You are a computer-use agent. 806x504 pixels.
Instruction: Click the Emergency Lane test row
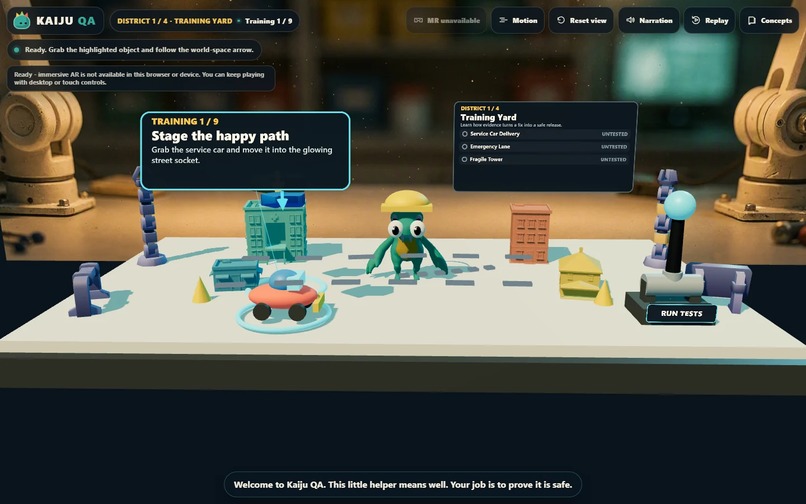tap(545, 147)
